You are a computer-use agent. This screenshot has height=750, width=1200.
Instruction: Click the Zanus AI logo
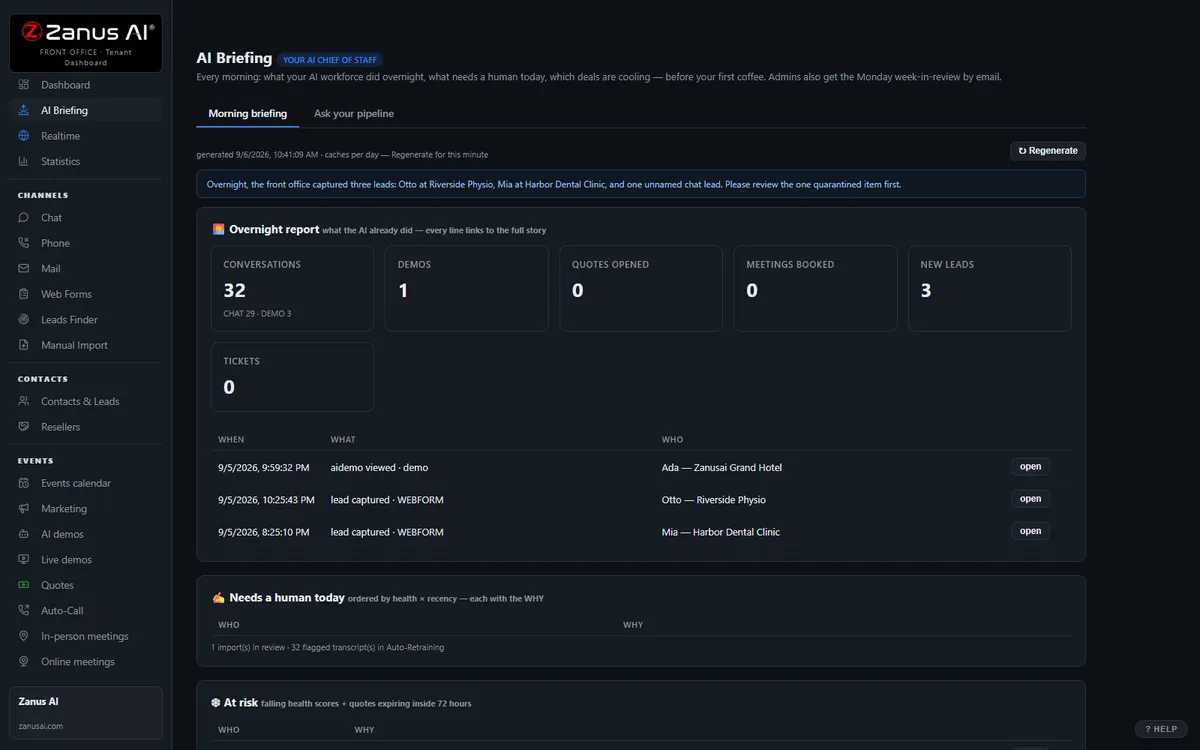pyautogui.click(x=86, y=43)
